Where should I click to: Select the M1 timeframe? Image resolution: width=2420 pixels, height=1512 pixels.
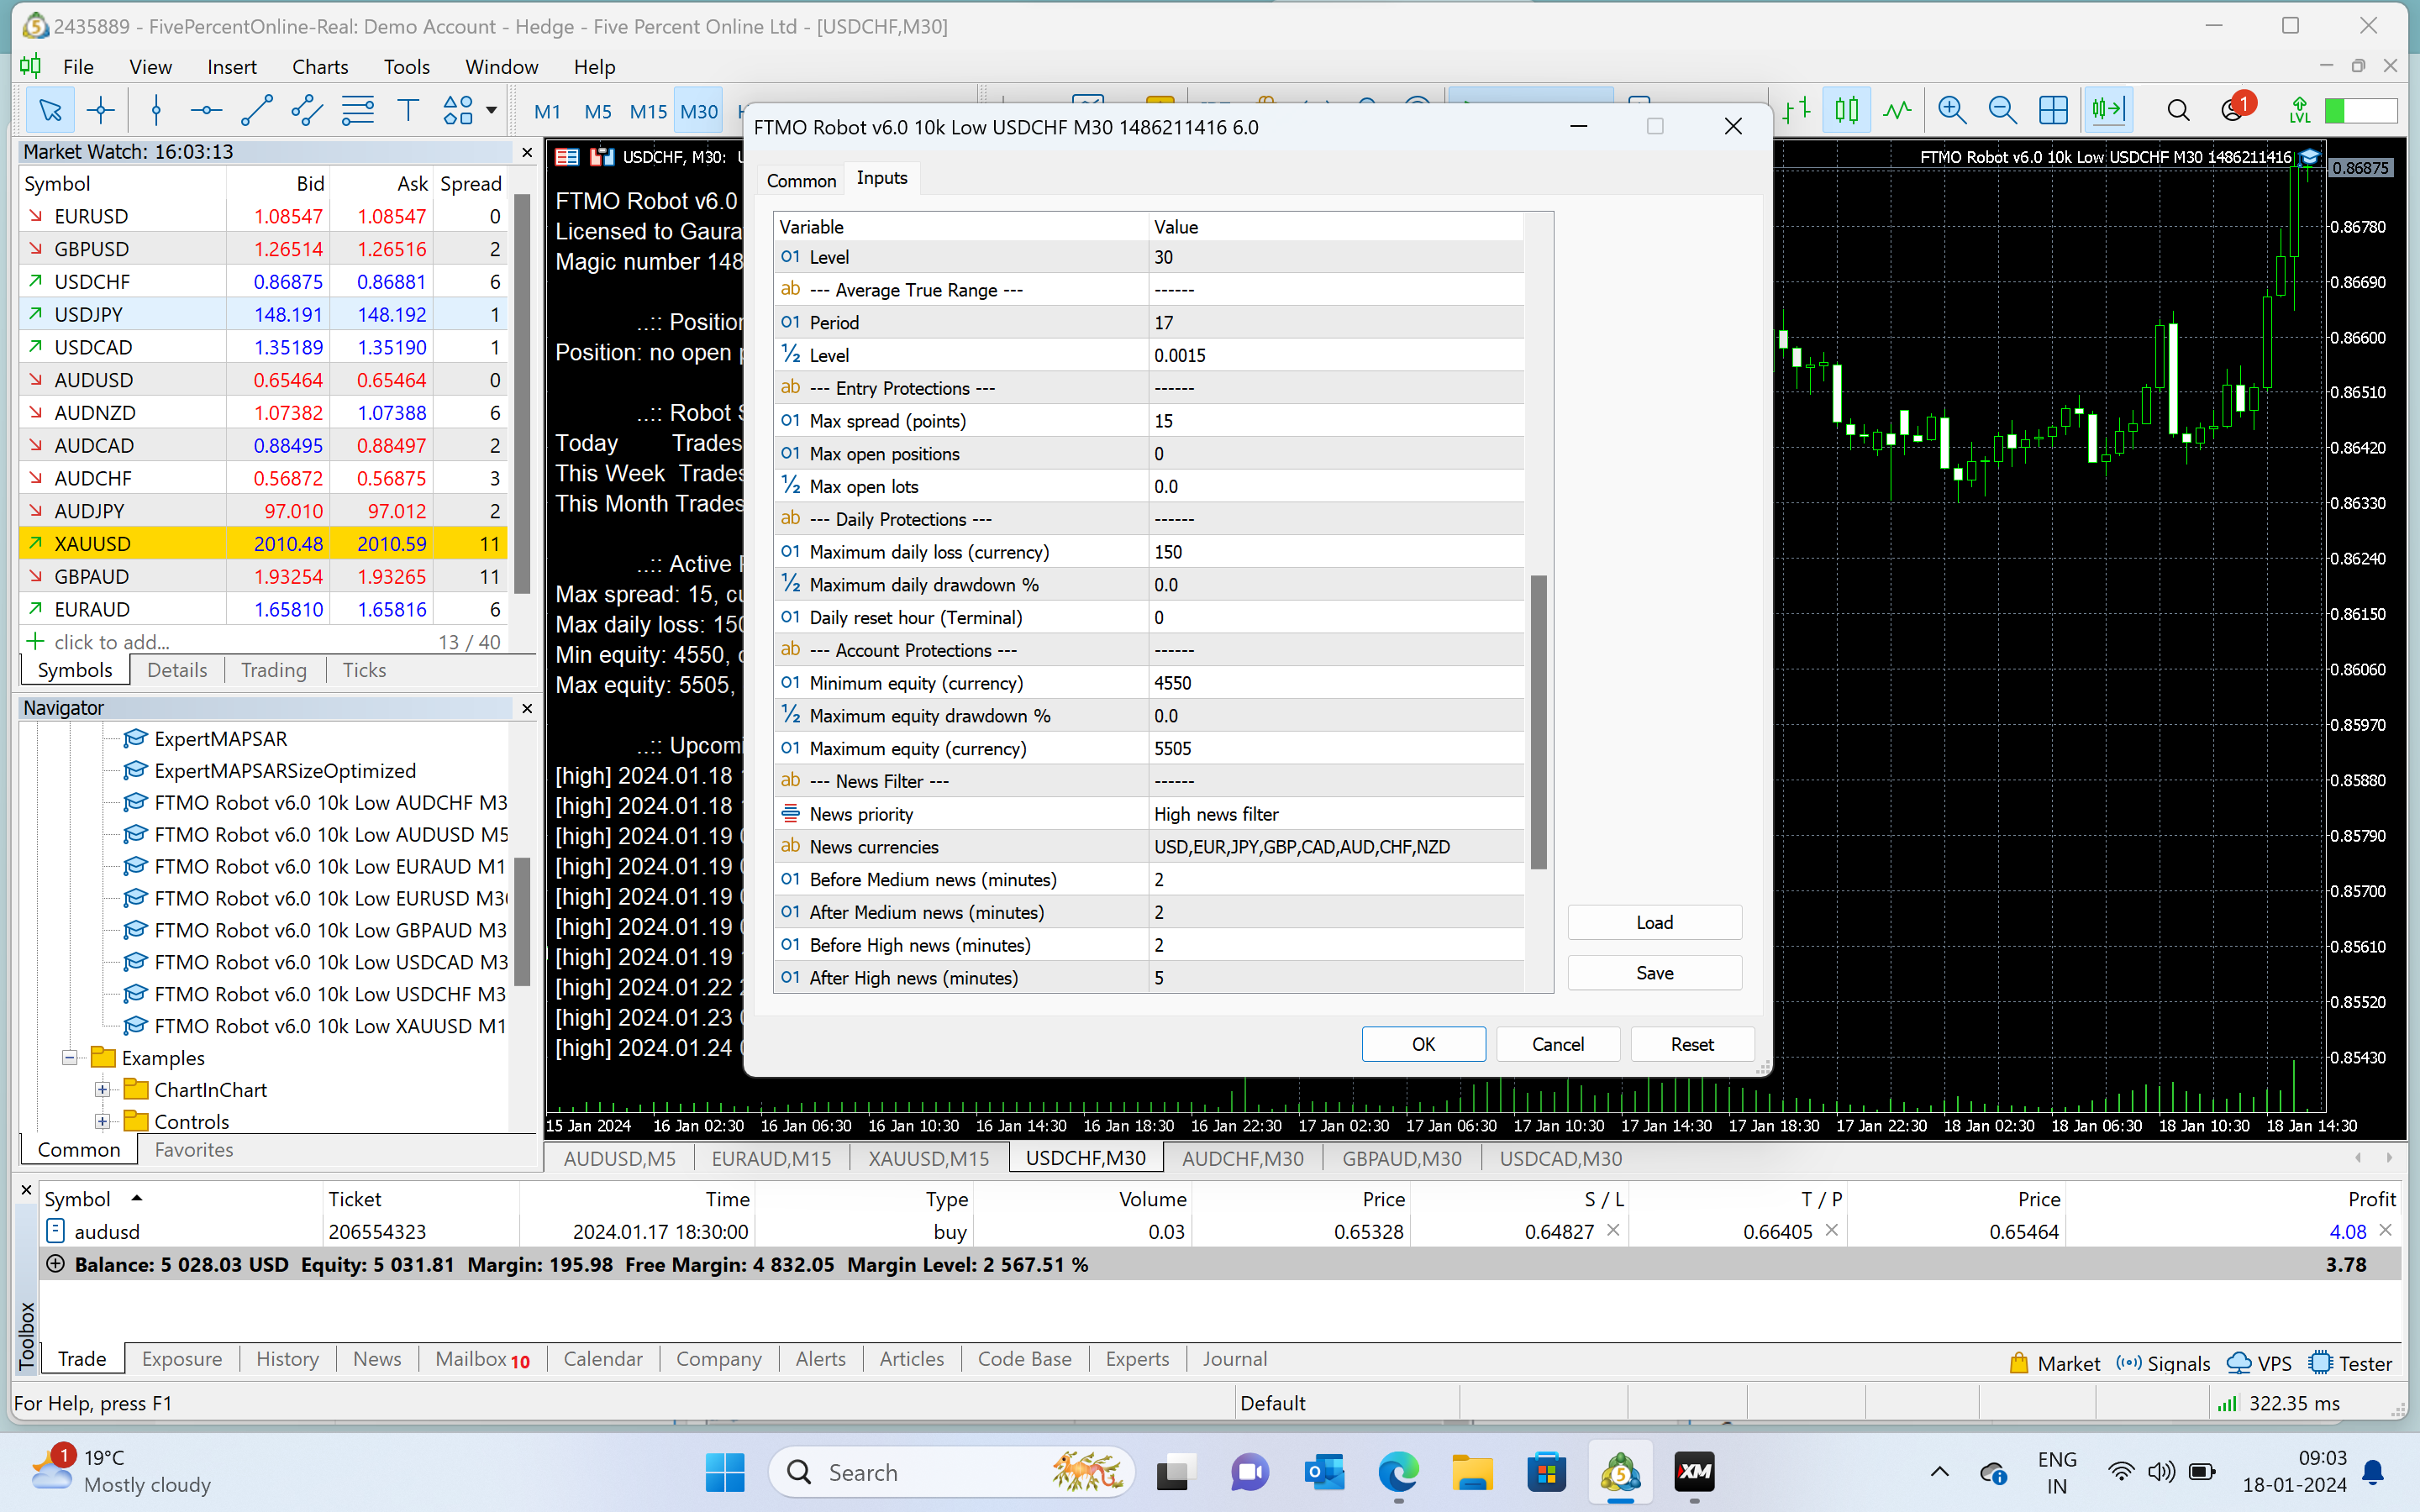547,111
